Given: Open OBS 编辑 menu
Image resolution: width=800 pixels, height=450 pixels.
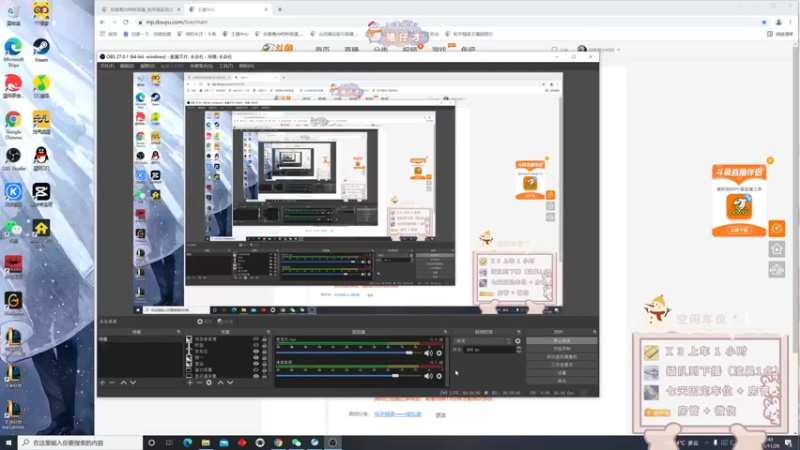Looking at the screenshot, I should (x=127, y=66).
